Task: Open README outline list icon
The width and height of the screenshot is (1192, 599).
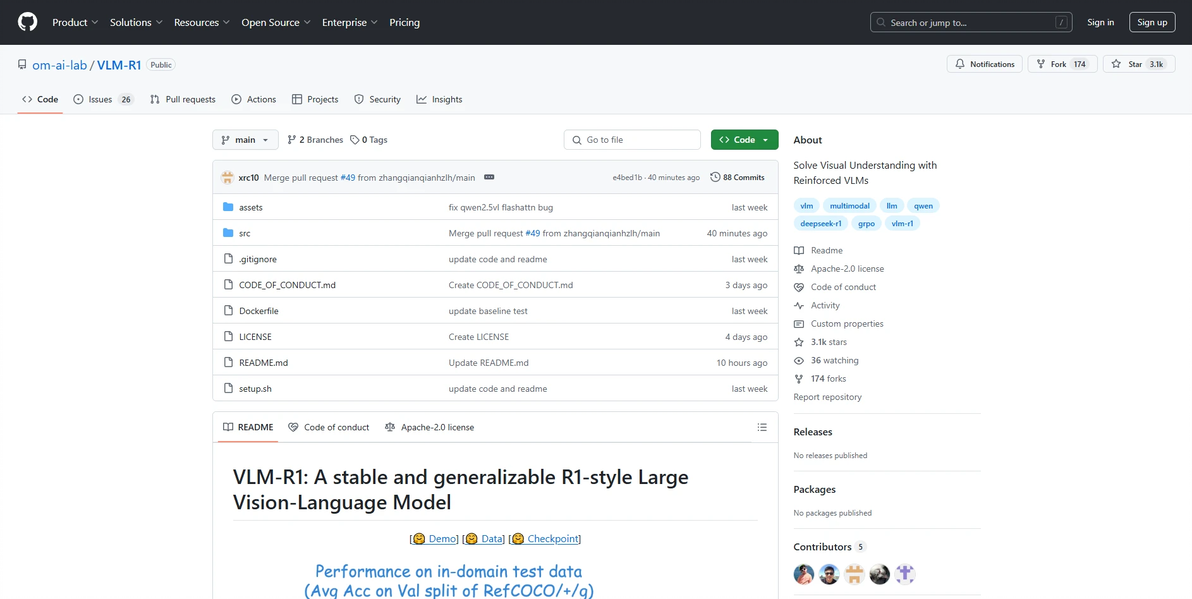Action: click(x=762, y=427)
